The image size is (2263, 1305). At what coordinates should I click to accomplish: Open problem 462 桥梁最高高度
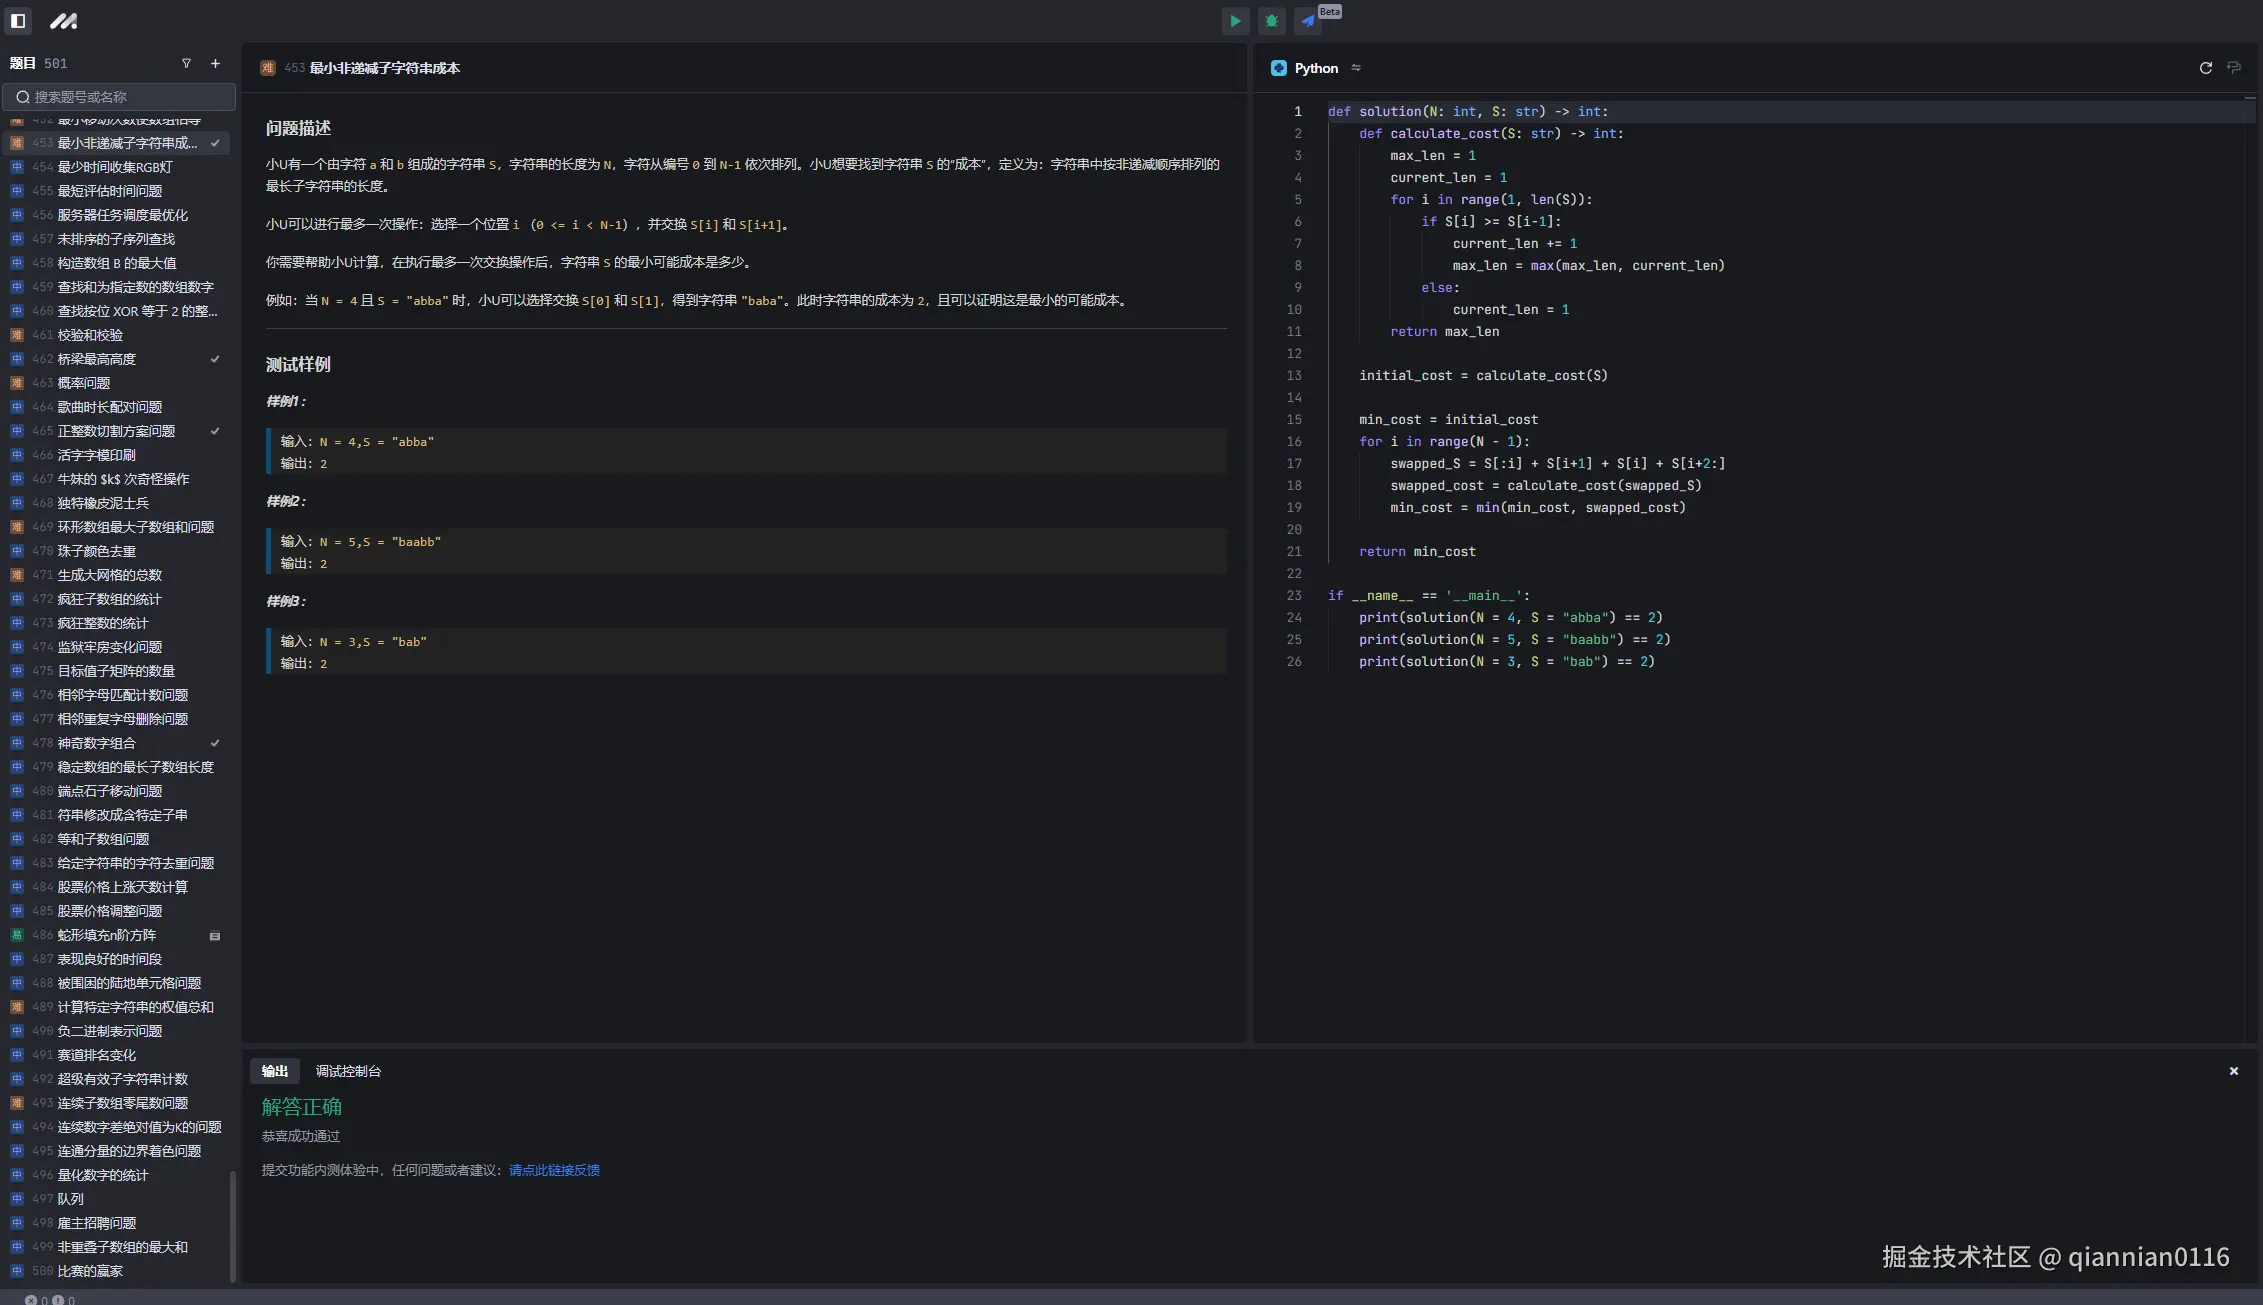tap(97, 359)
